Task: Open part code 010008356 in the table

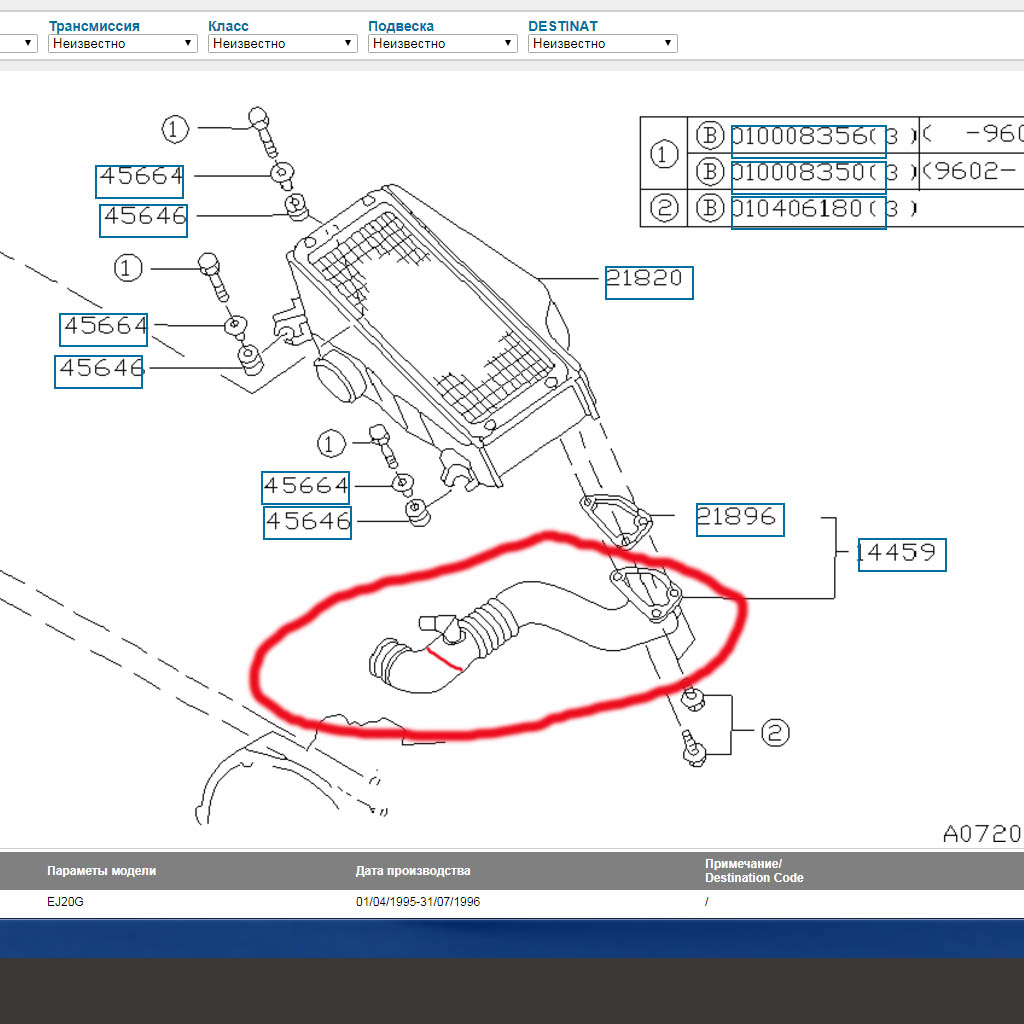Action: point(808,137)
